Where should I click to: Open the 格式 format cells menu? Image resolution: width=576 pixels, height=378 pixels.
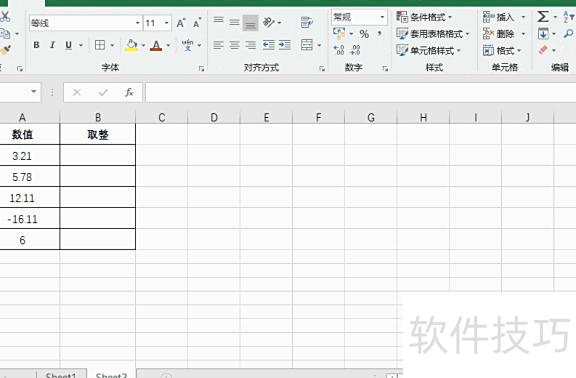[x=502, y=50]
